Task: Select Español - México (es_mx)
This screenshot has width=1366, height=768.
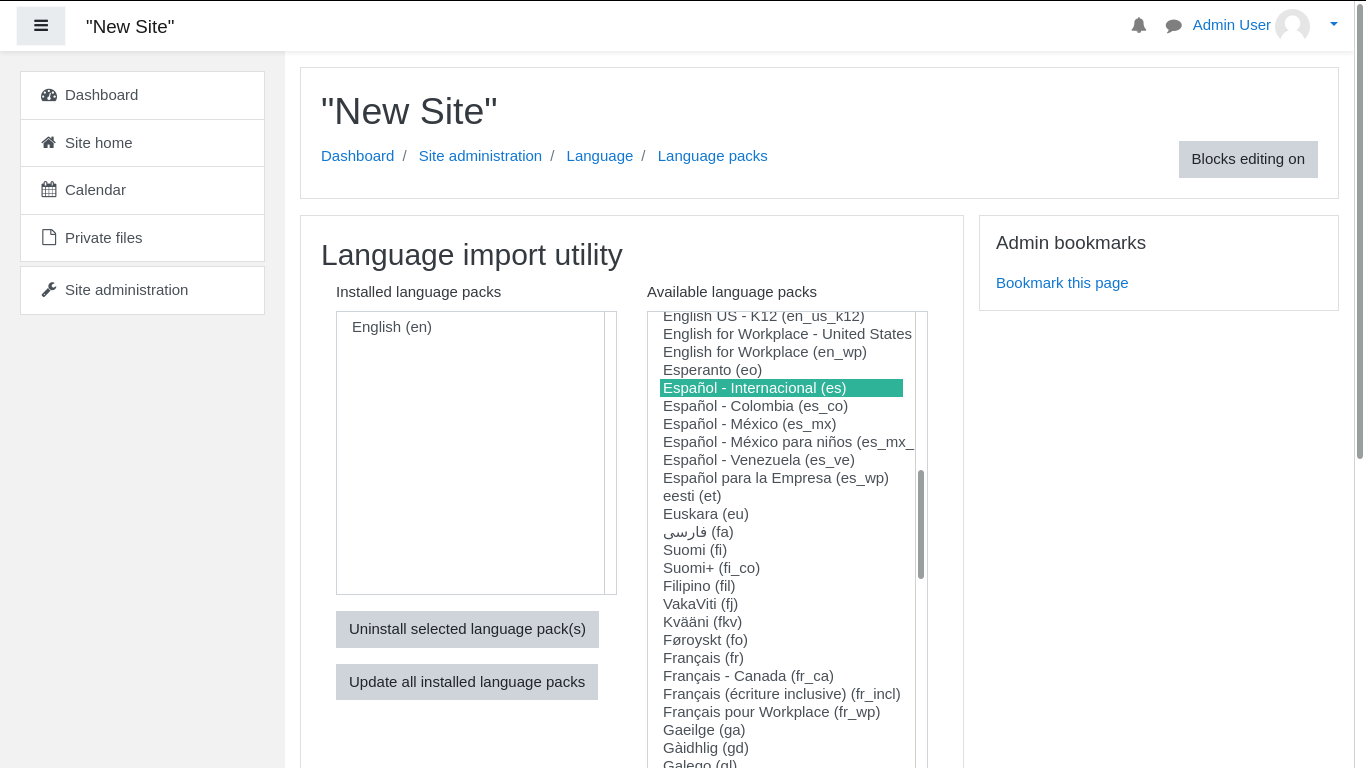Action: click(x=781, y=424)
